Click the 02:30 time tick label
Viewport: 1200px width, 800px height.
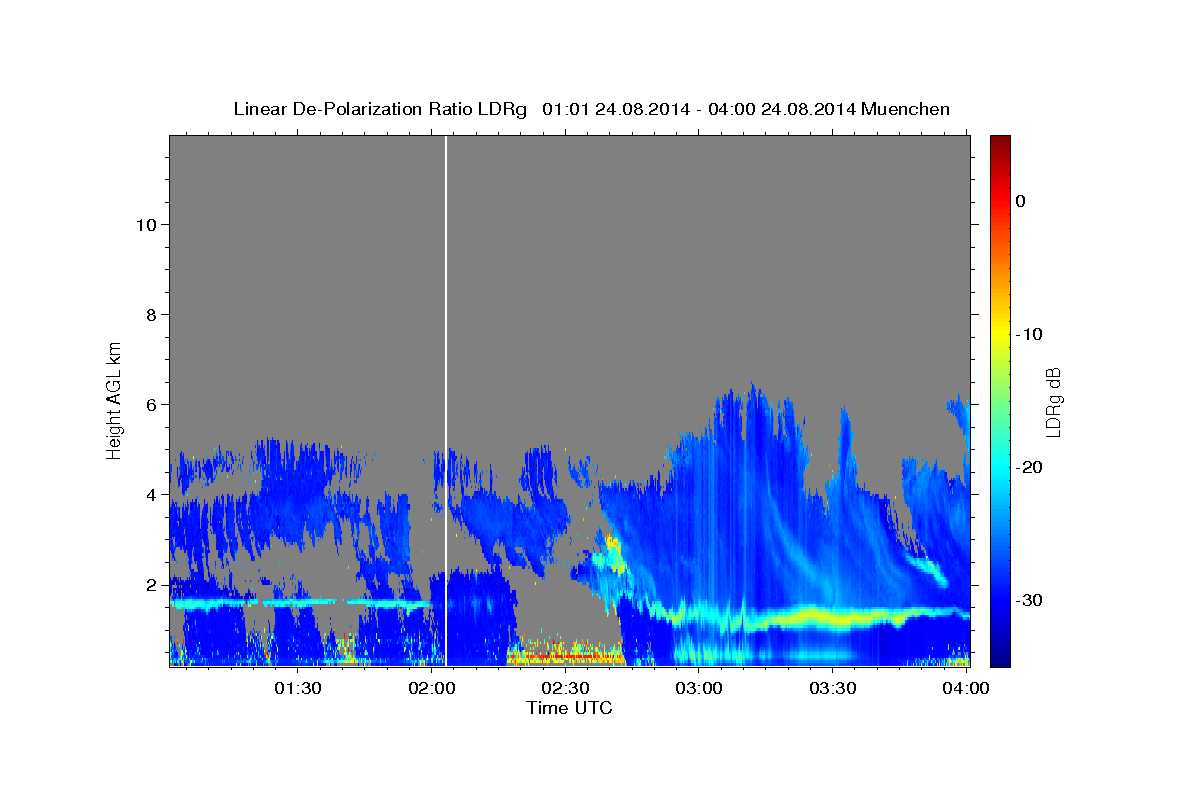coord(565,688)
